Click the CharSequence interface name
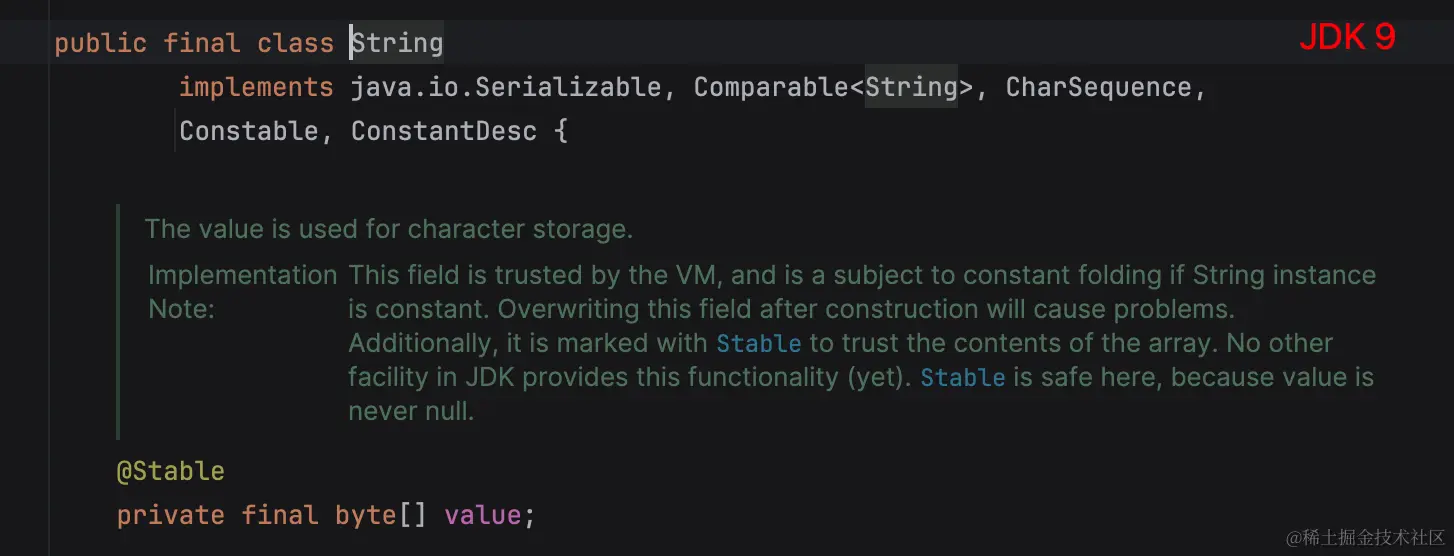Viewport: 1454px width, 556px height. (1098, 88)
